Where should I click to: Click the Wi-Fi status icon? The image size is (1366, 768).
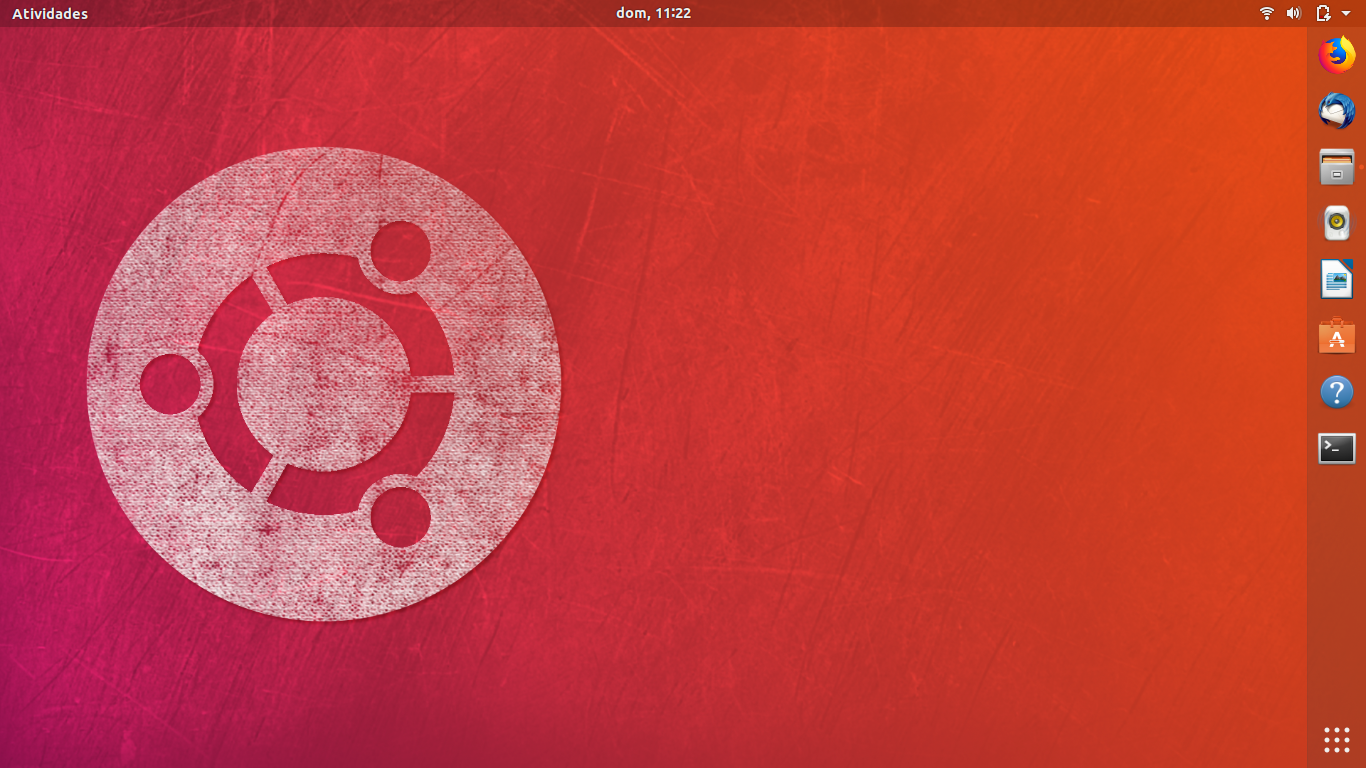click(1267, 13)
